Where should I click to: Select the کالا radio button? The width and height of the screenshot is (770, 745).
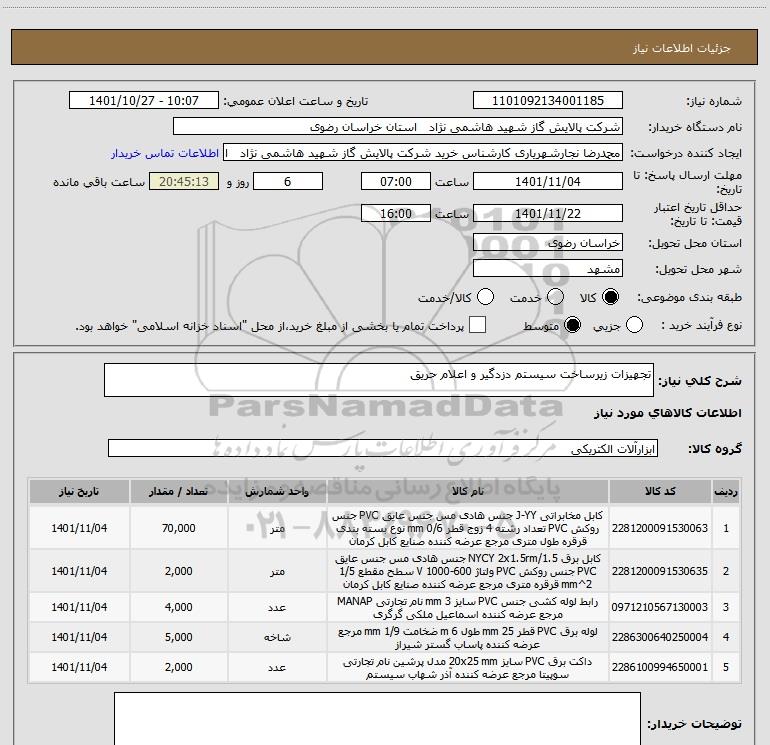613,297
